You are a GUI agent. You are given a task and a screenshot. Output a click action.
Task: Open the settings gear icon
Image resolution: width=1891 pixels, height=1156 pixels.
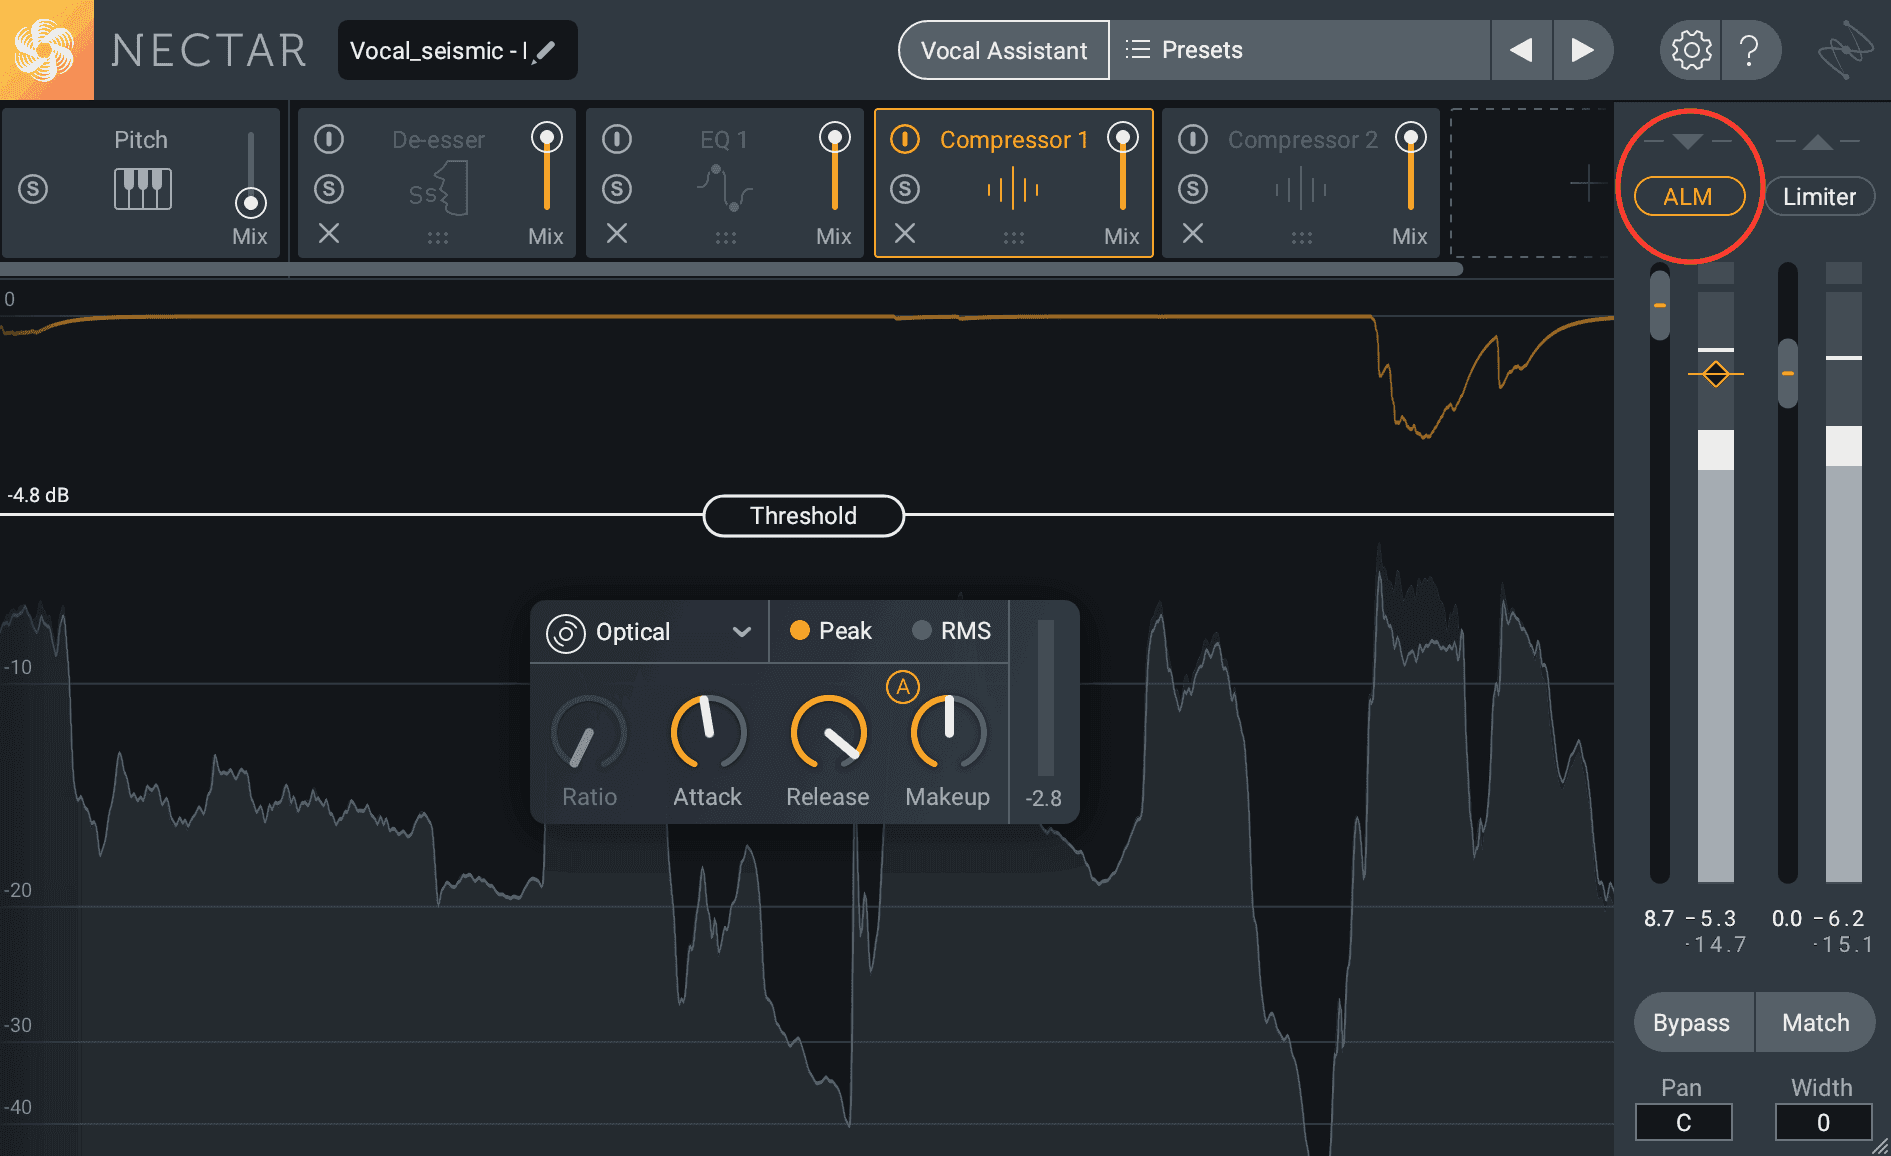pos(1691,50)
